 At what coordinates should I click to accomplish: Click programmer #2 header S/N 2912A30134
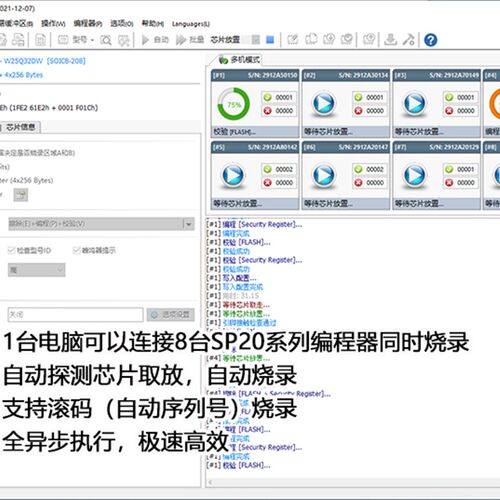click(x=346, y=75)
